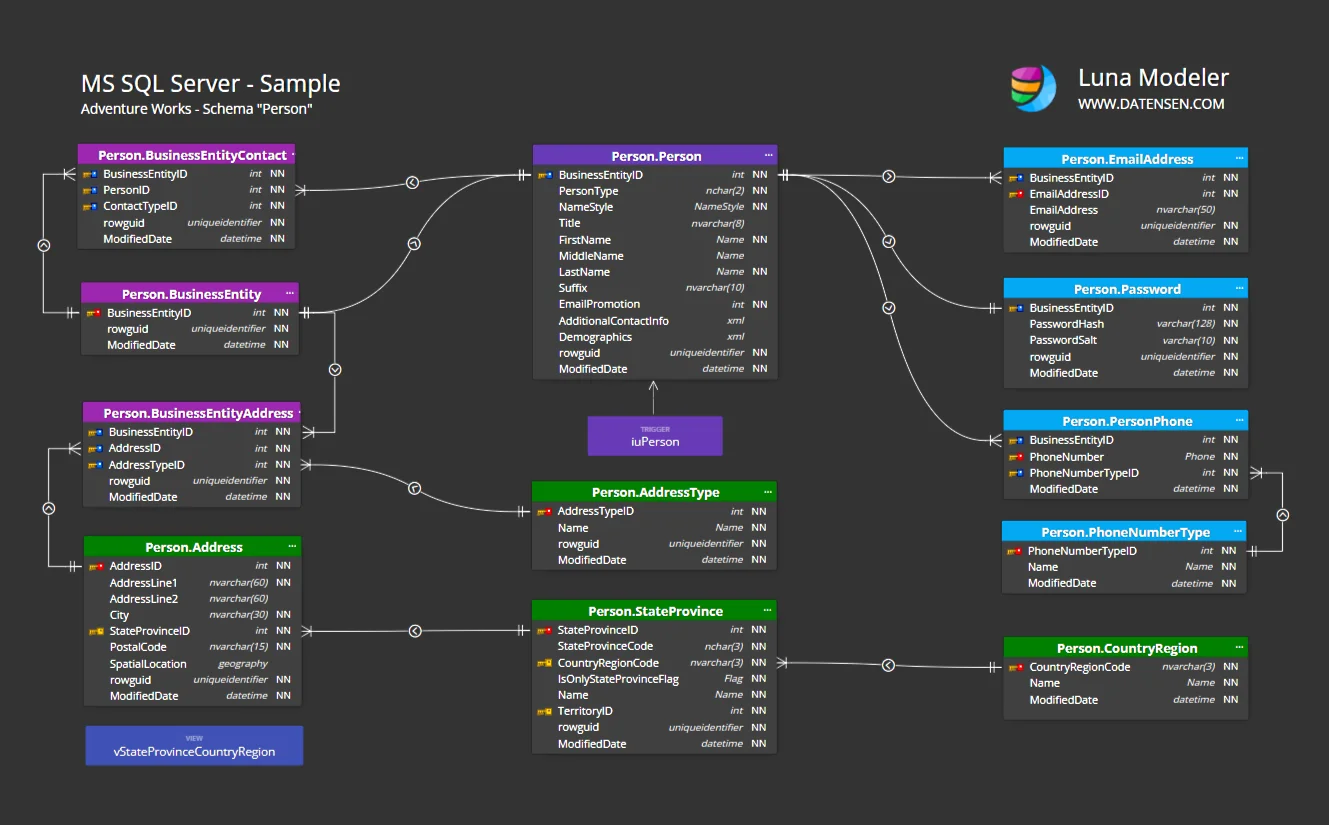The width and height of the screenshot is (1329, 825).
Task: Open the ellipsis menu on Person.PersonPhone table
Action: 1239,421
